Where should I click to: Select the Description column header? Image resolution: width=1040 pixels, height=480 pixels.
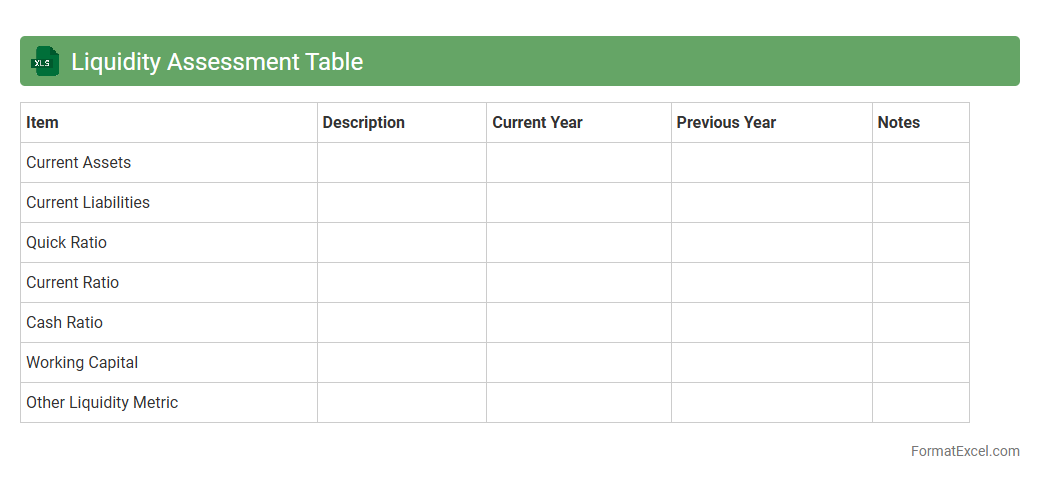point(363,122)
